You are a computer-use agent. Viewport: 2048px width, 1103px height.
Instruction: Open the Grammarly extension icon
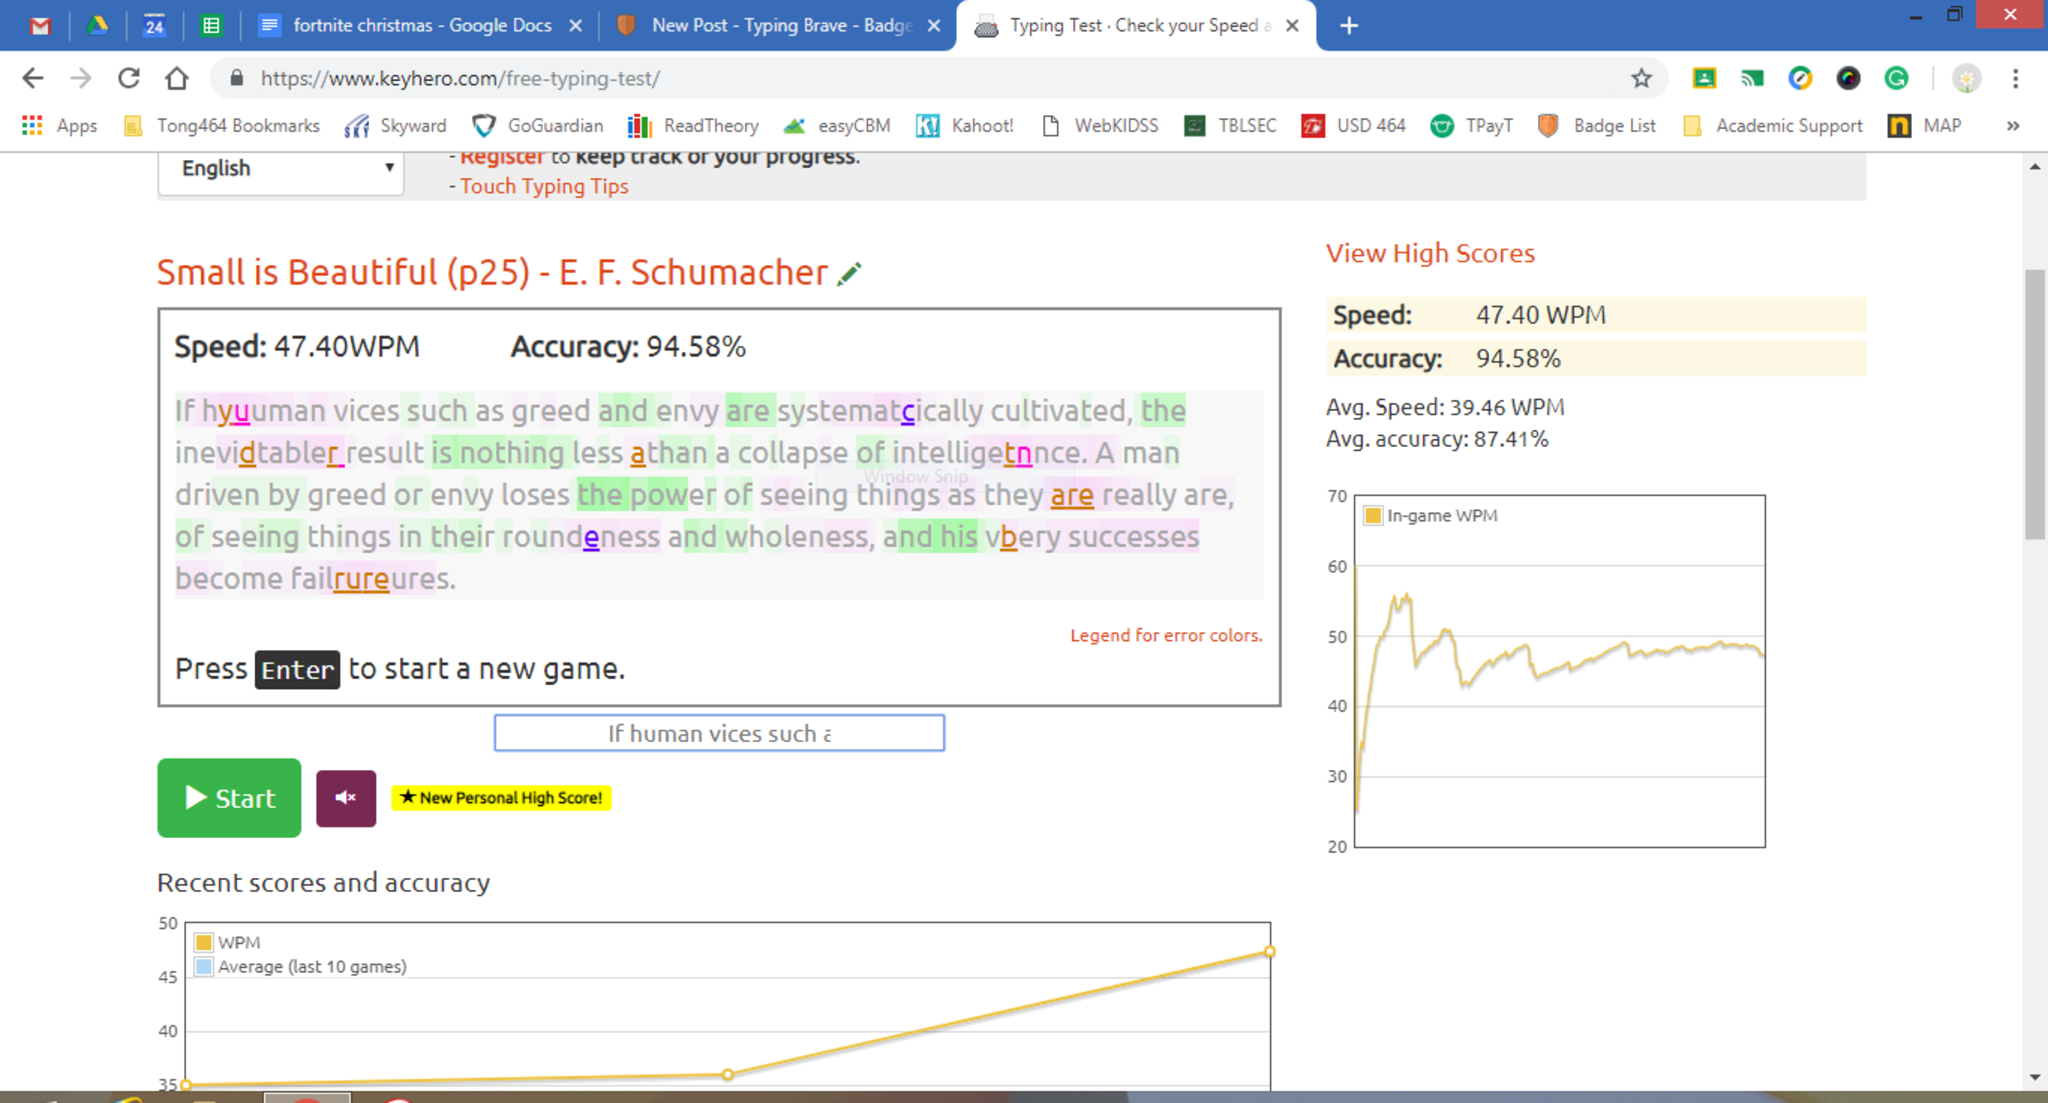click(1896, 78)
